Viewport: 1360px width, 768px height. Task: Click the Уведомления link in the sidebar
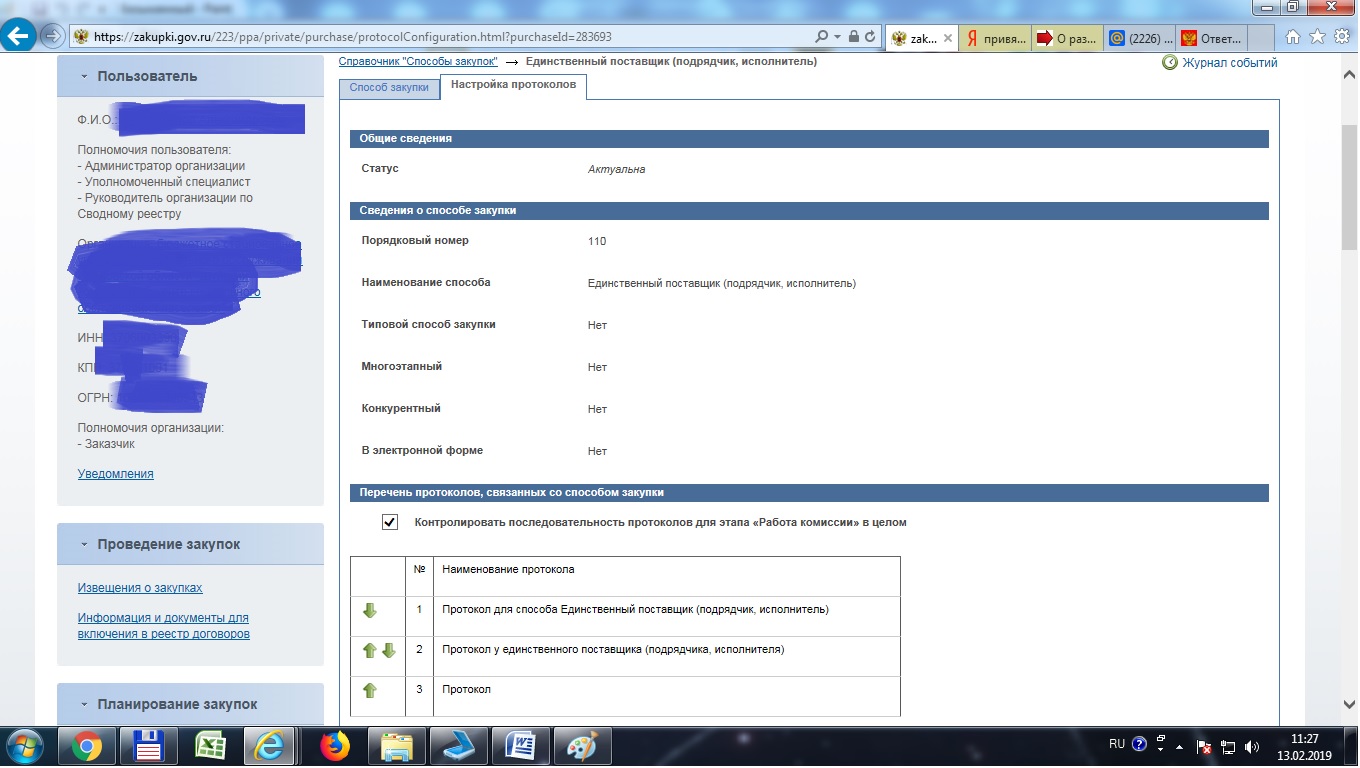(116, 474)
